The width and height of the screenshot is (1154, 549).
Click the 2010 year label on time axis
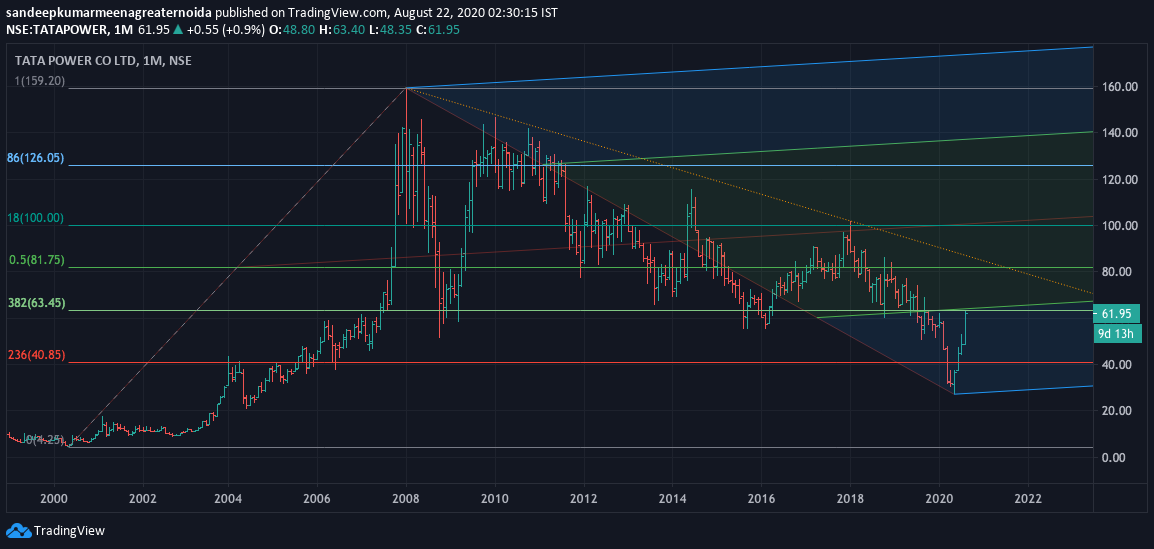click(x=495, y=499)
